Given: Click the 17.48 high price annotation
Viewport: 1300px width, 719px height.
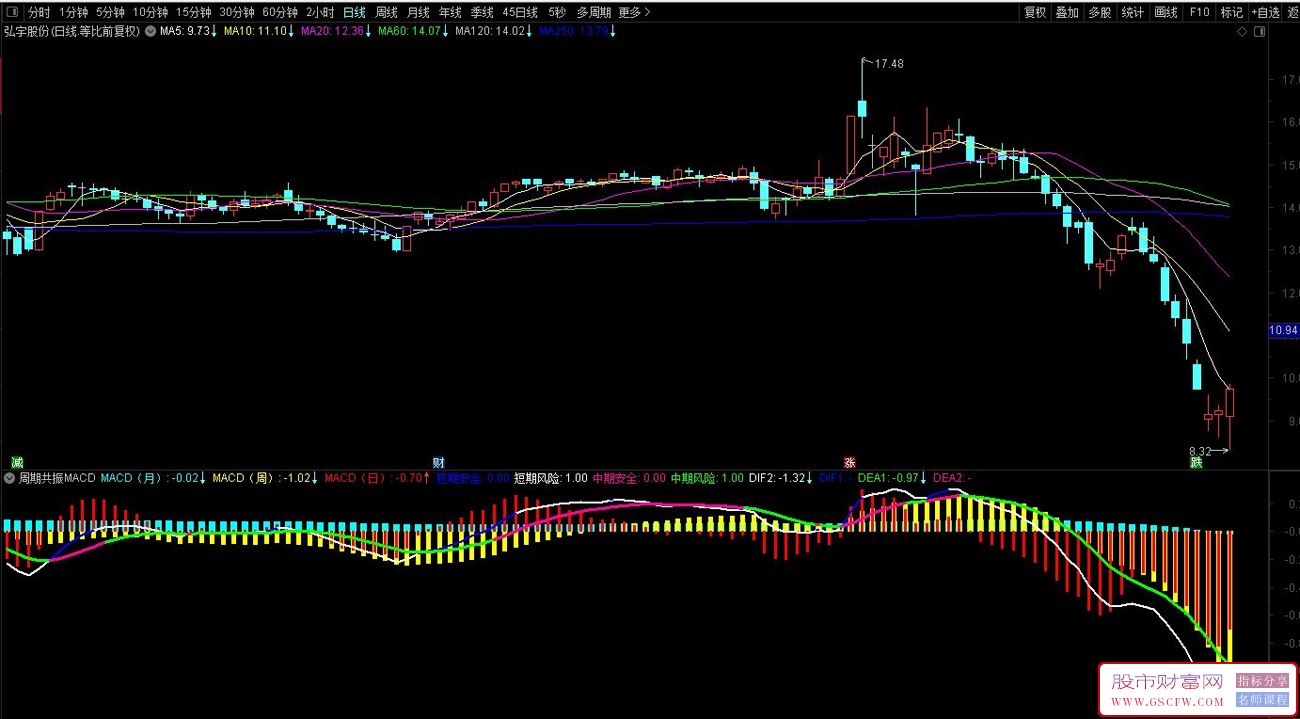Looking at the screenshot, I should click(x=889, y=64).
